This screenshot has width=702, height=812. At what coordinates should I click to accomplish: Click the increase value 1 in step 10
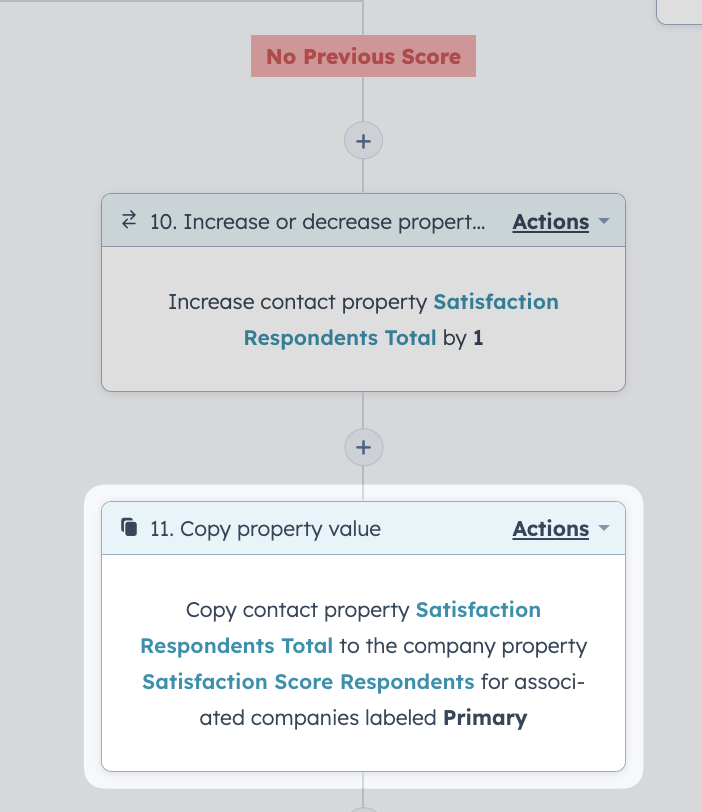478,338
